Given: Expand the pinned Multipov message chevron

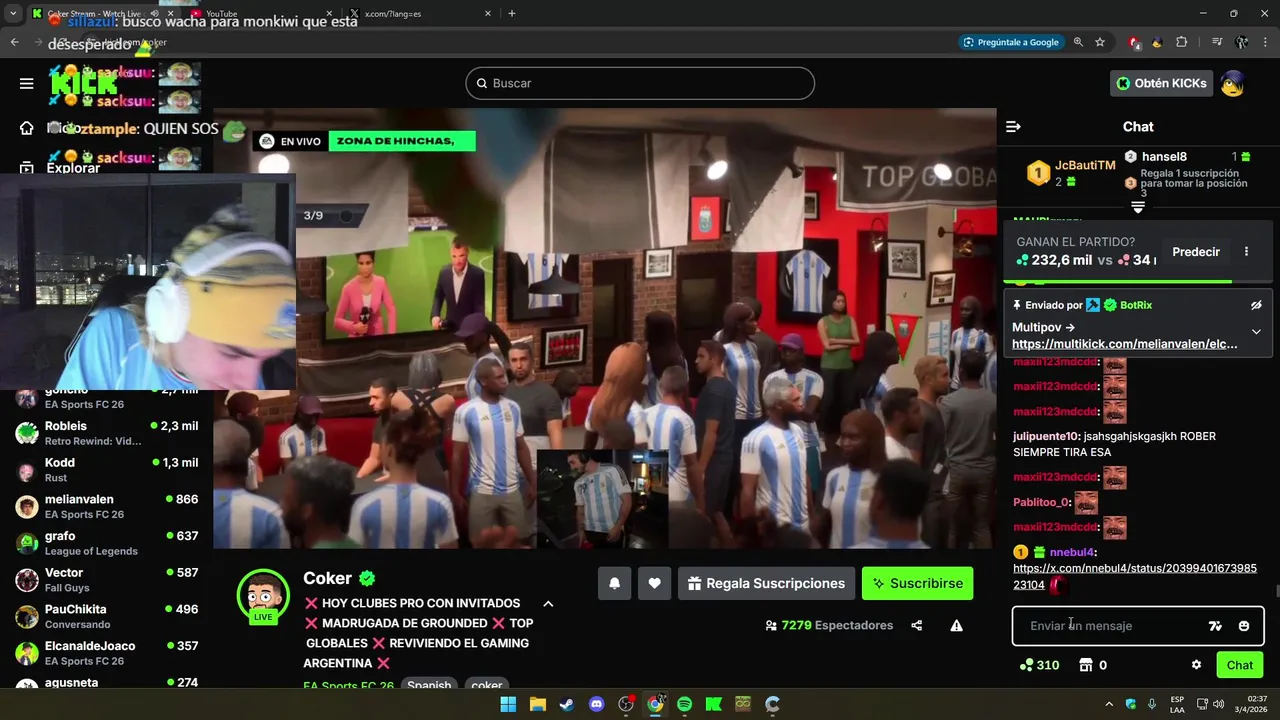Looking at the screenshot, I should tap(1256, 332).
